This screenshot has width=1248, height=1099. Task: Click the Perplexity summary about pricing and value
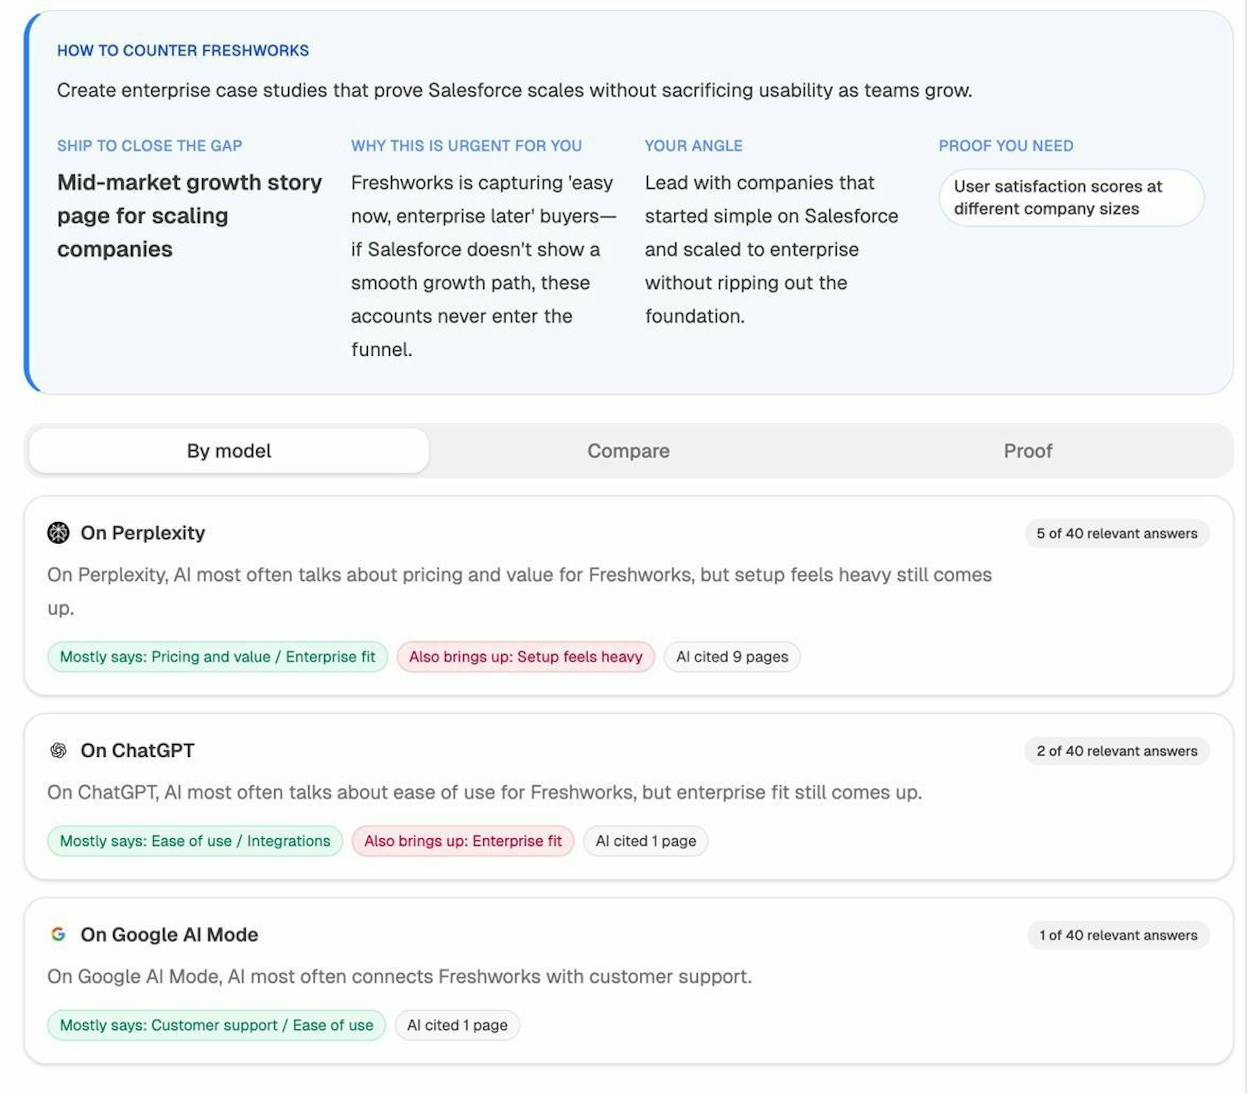pos(520,591)
